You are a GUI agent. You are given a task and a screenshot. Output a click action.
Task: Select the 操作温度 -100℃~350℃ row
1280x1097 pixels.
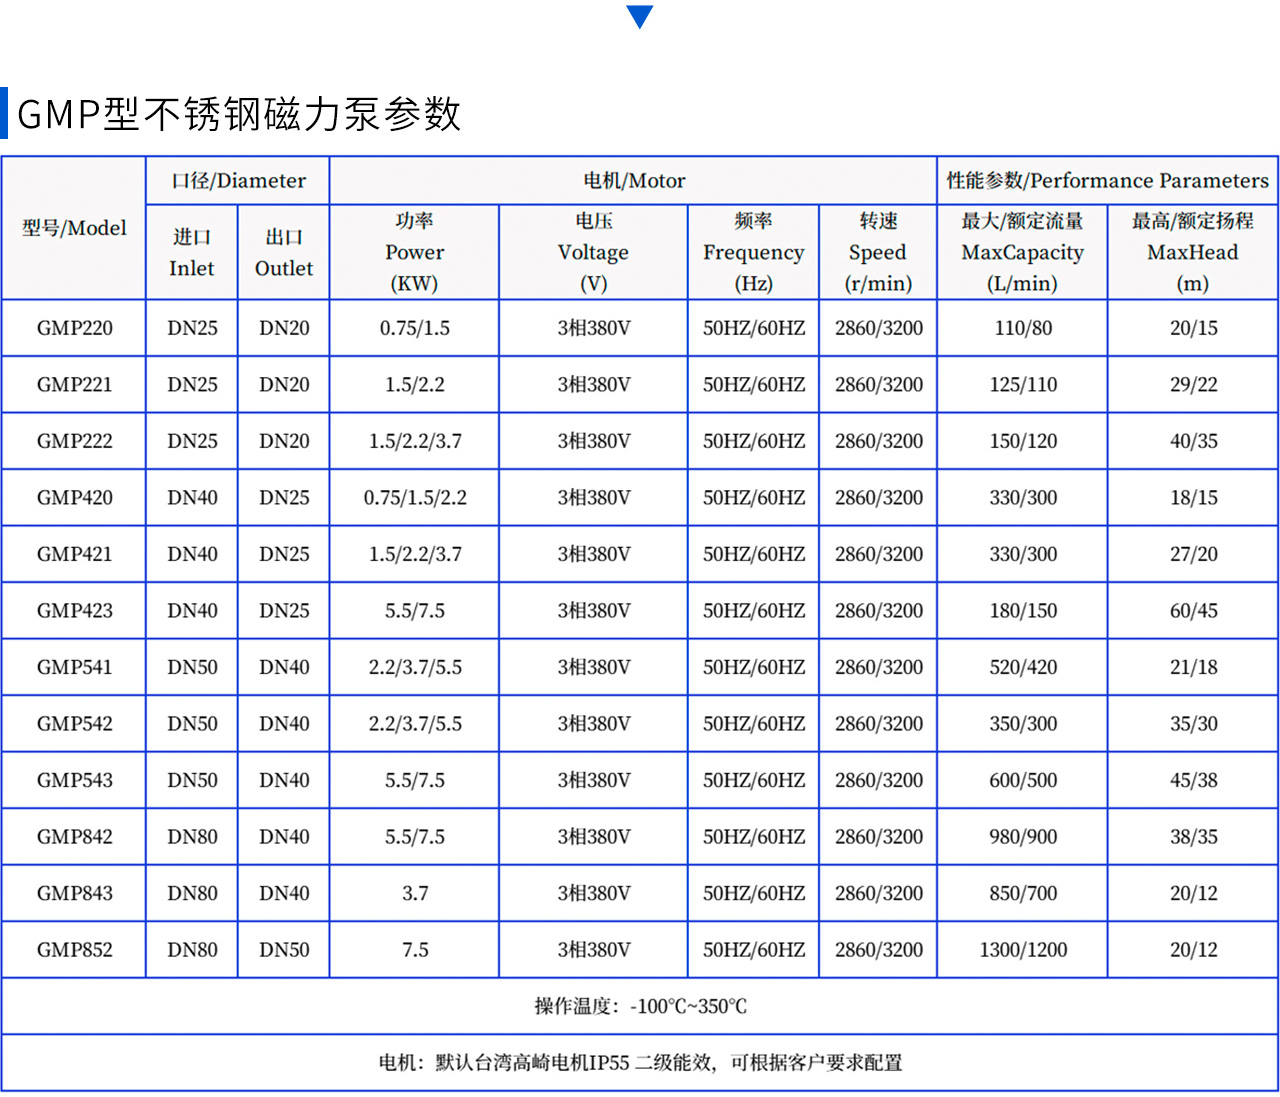640,1006
